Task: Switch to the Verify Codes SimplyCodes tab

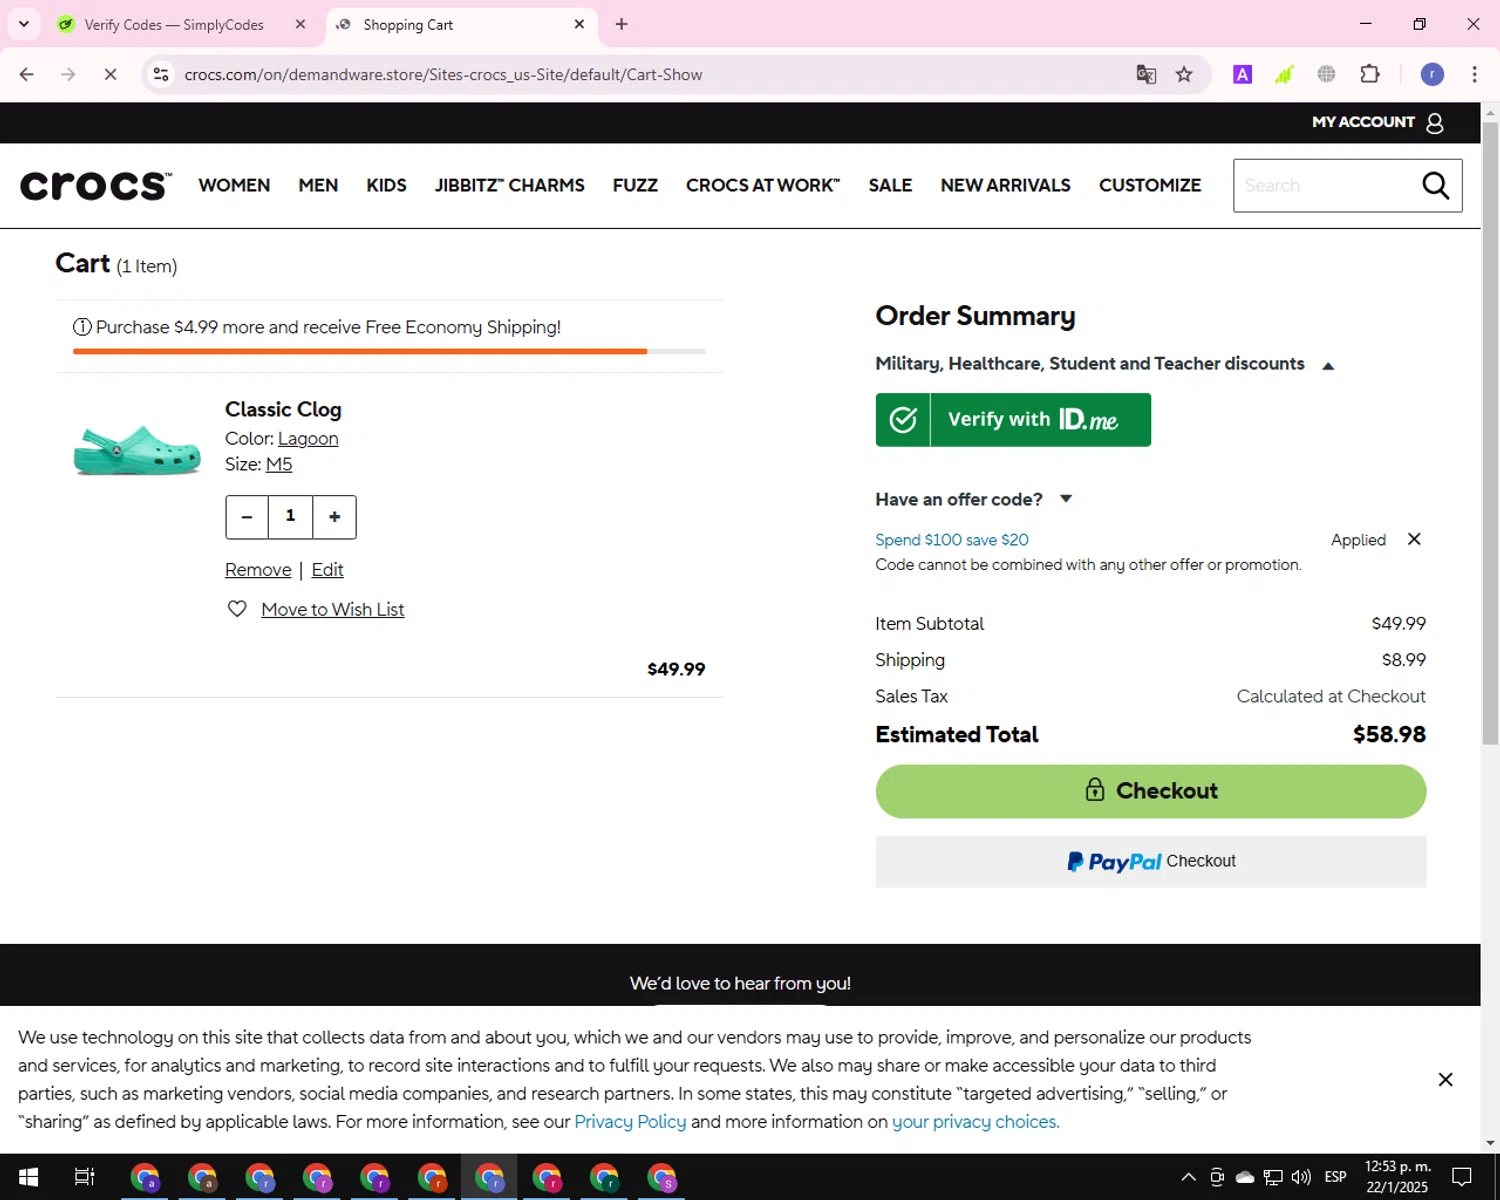Action: click(174, 24)
